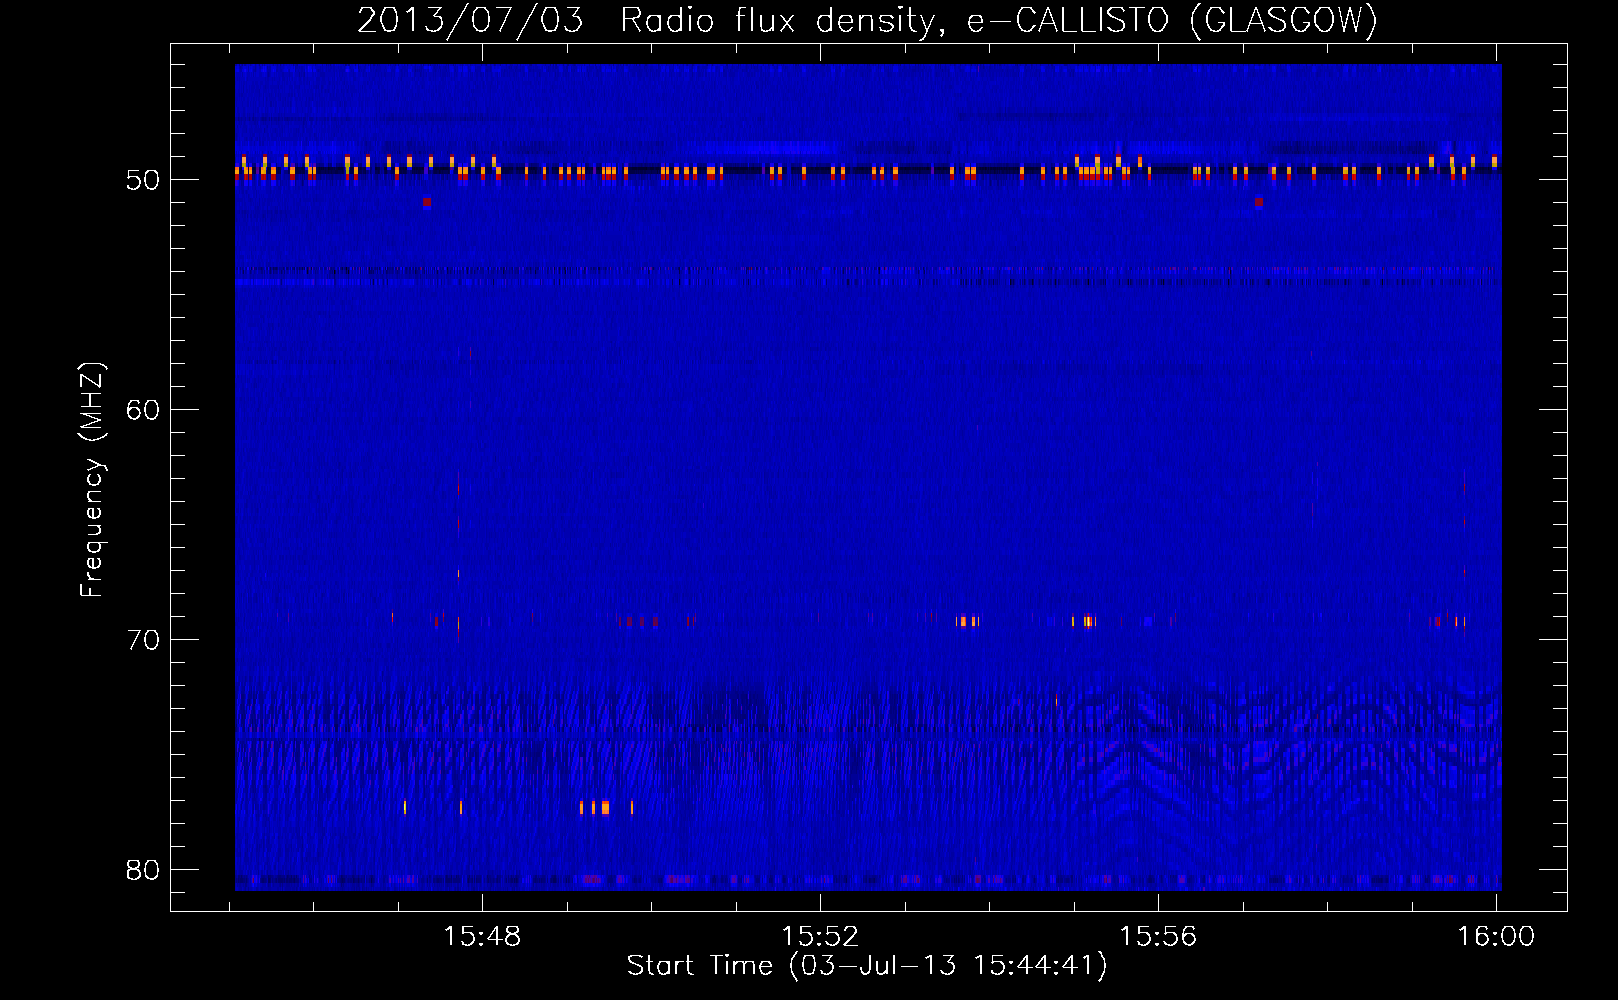The width and height of the screenshot is (1618, 1000).
Task: Click the 16:00 time tick label
Action: click(1496, 937)
